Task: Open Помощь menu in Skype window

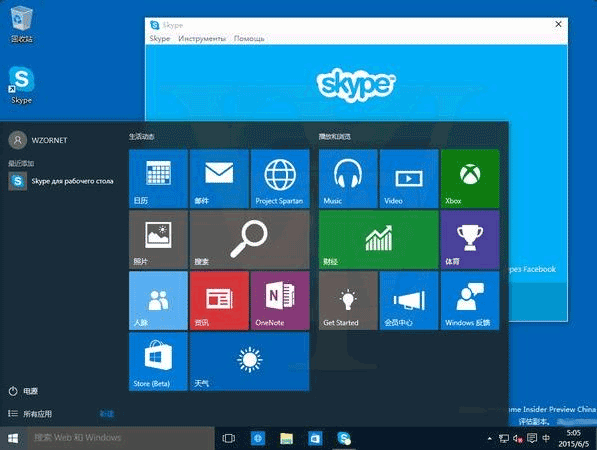Action: 249,38
